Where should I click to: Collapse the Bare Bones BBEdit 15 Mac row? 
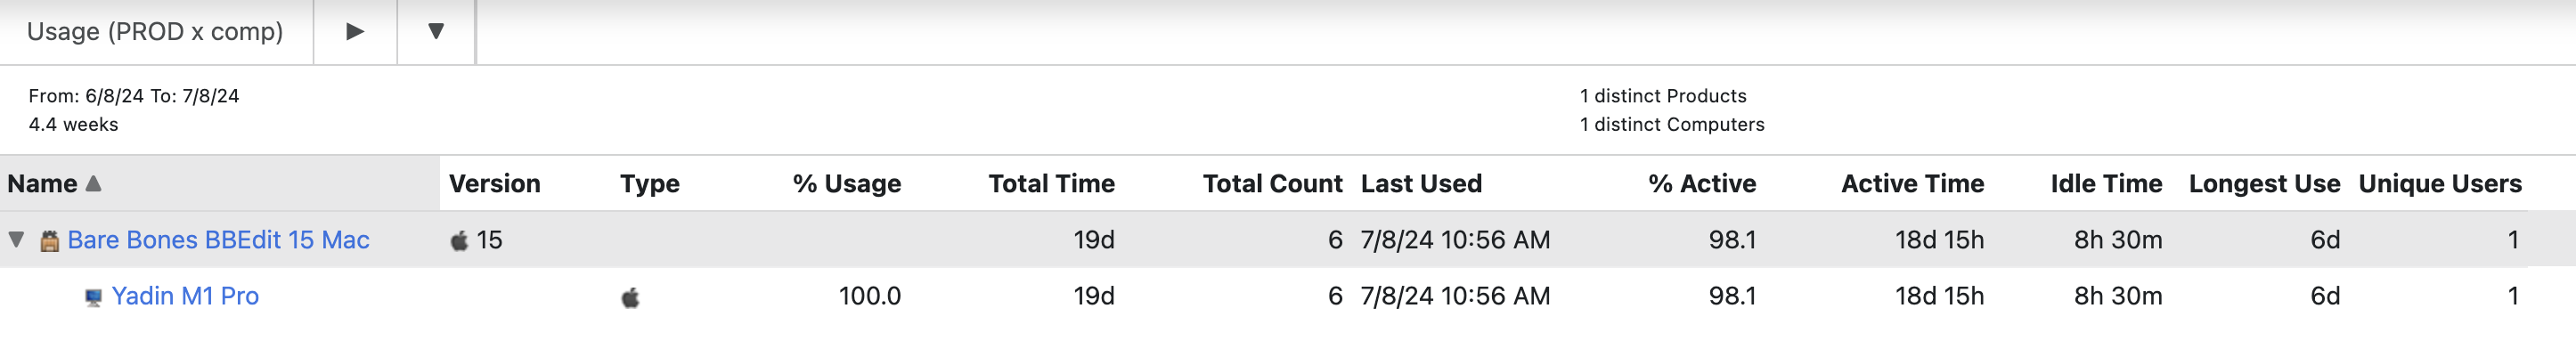[x=16, y=239]
